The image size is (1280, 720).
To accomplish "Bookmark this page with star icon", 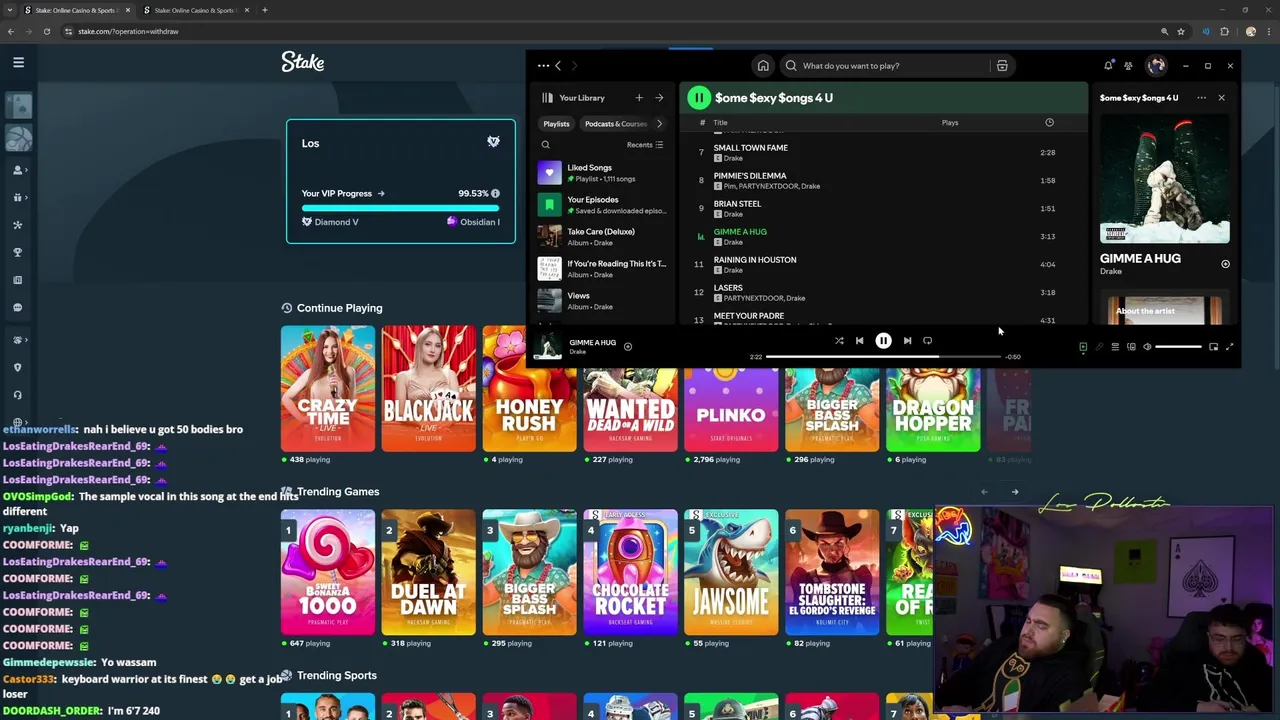I will coord(1181,31).
